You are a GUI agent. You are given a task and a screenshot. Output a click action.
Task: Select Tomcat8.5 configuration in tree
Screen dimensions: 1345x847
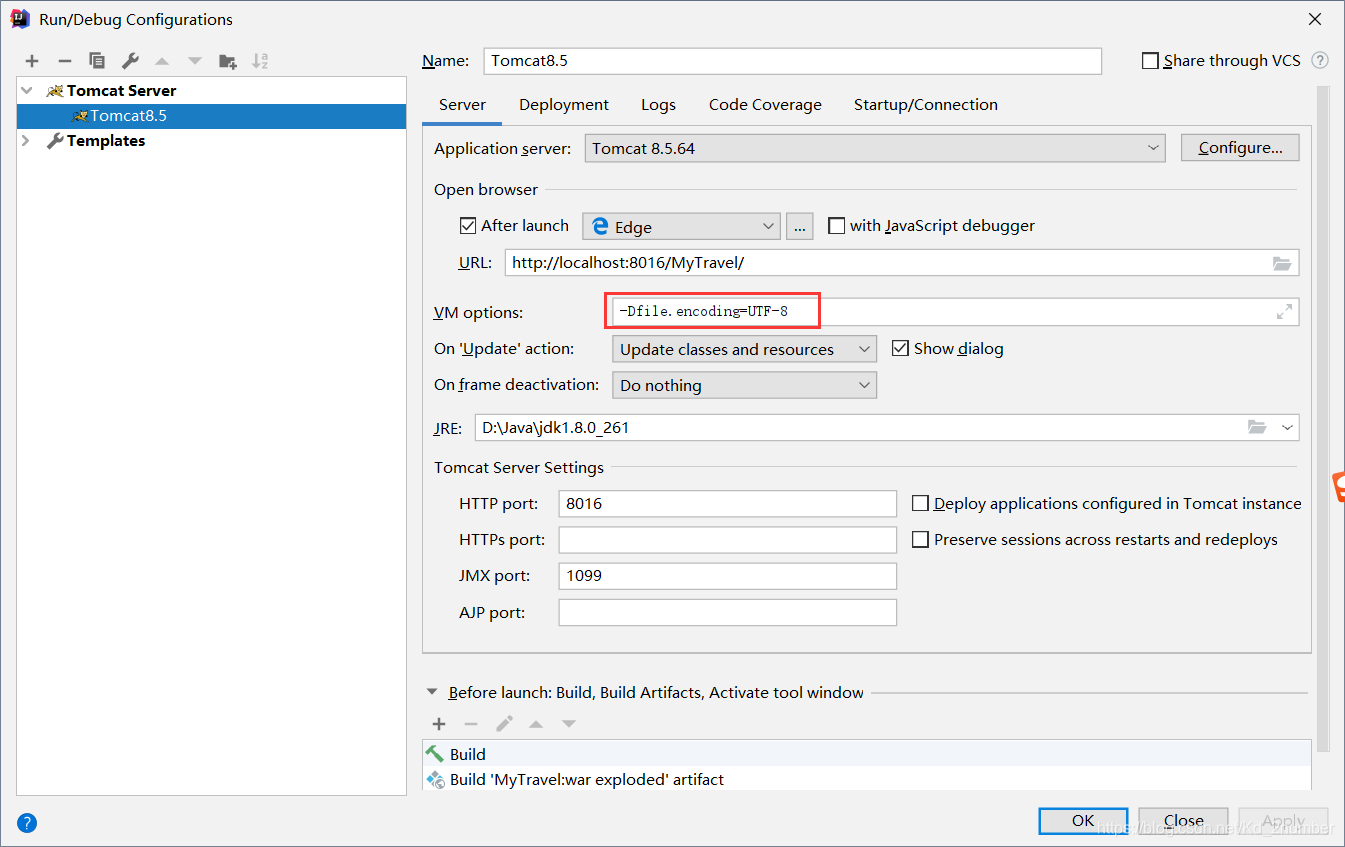click(x=211, y=116)
